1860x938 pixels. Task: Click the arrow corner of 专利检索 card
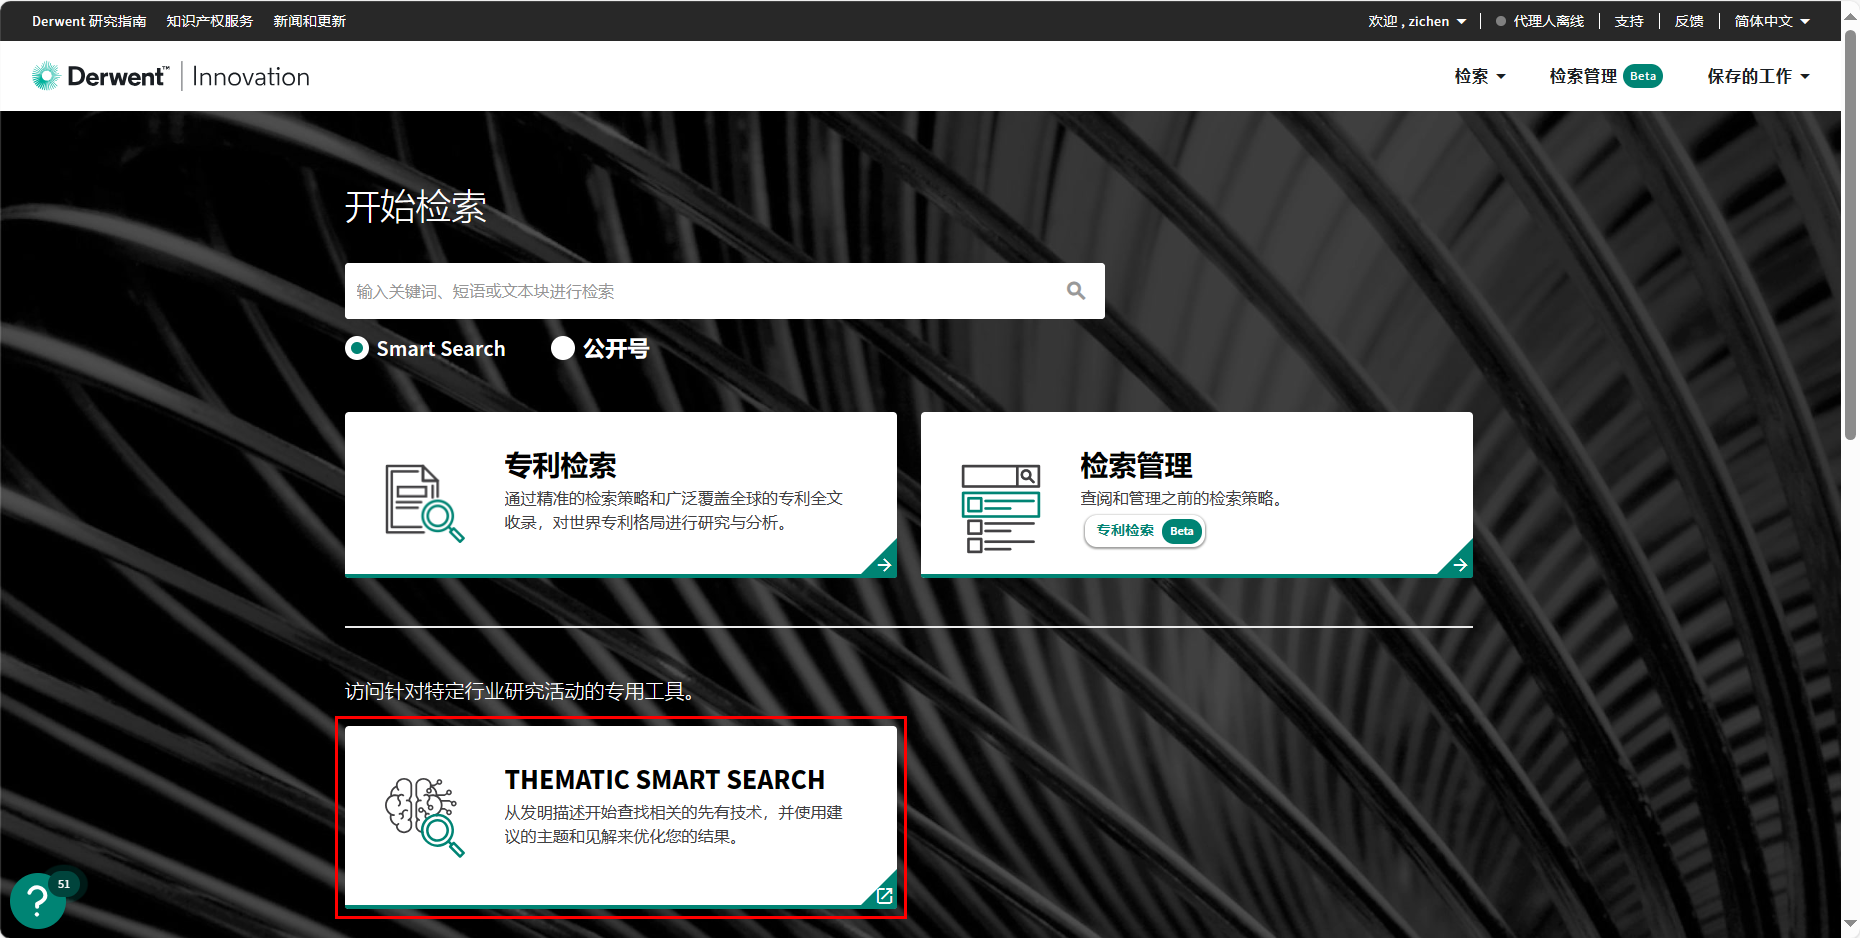tap(883, 564)
